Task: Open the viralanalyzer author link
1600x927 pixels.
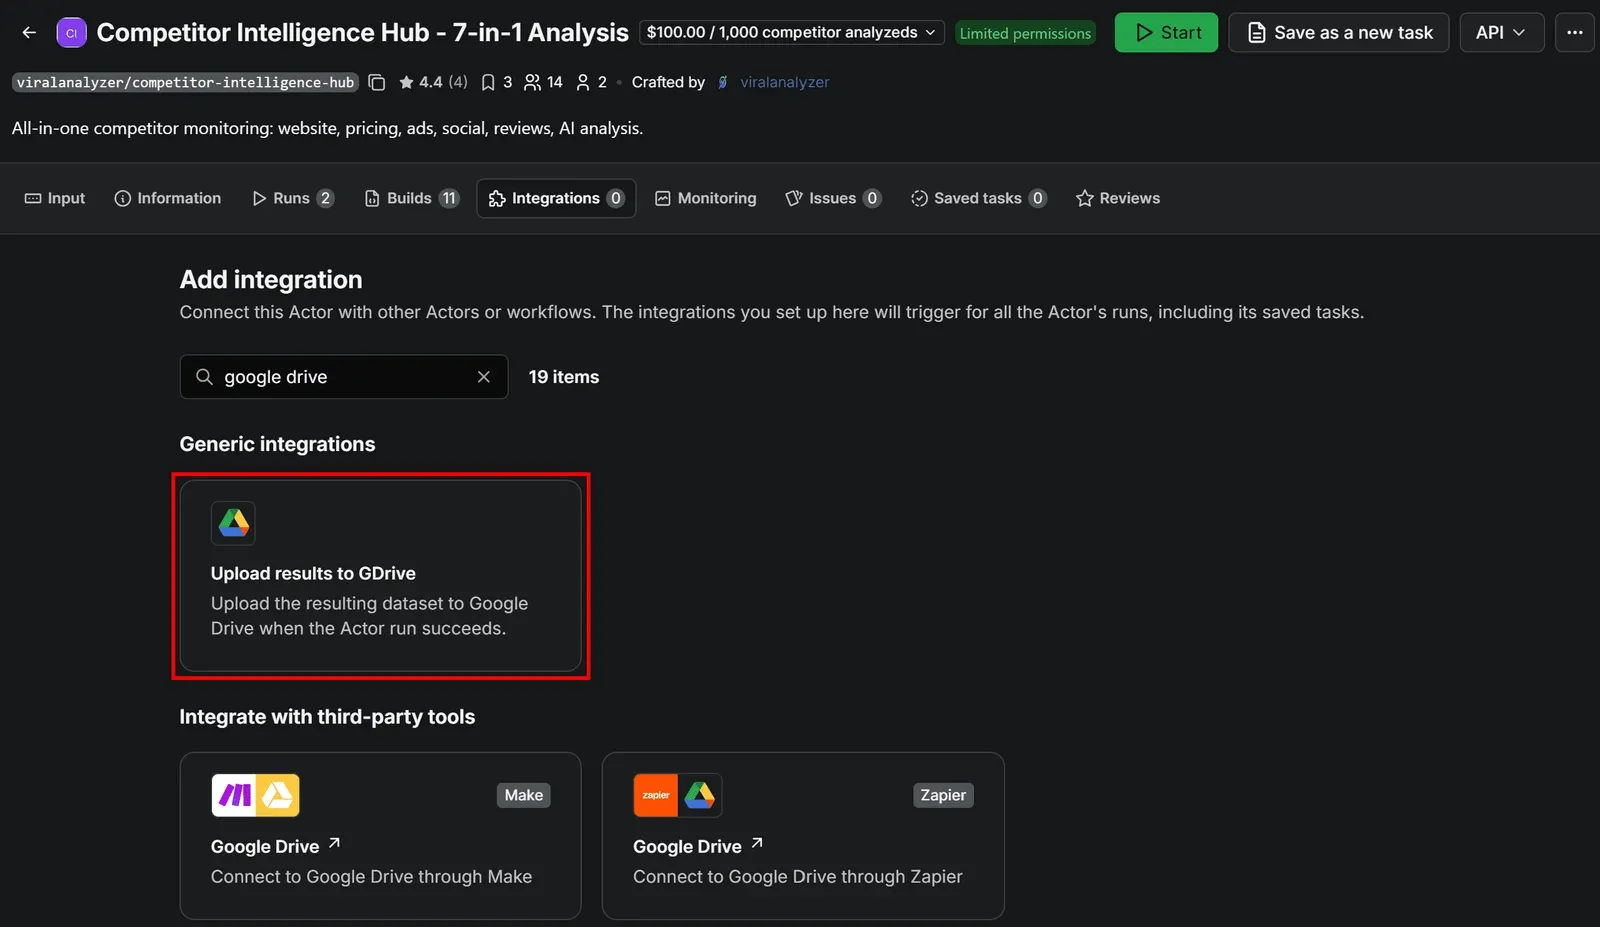Action: [x=785, y=82]
